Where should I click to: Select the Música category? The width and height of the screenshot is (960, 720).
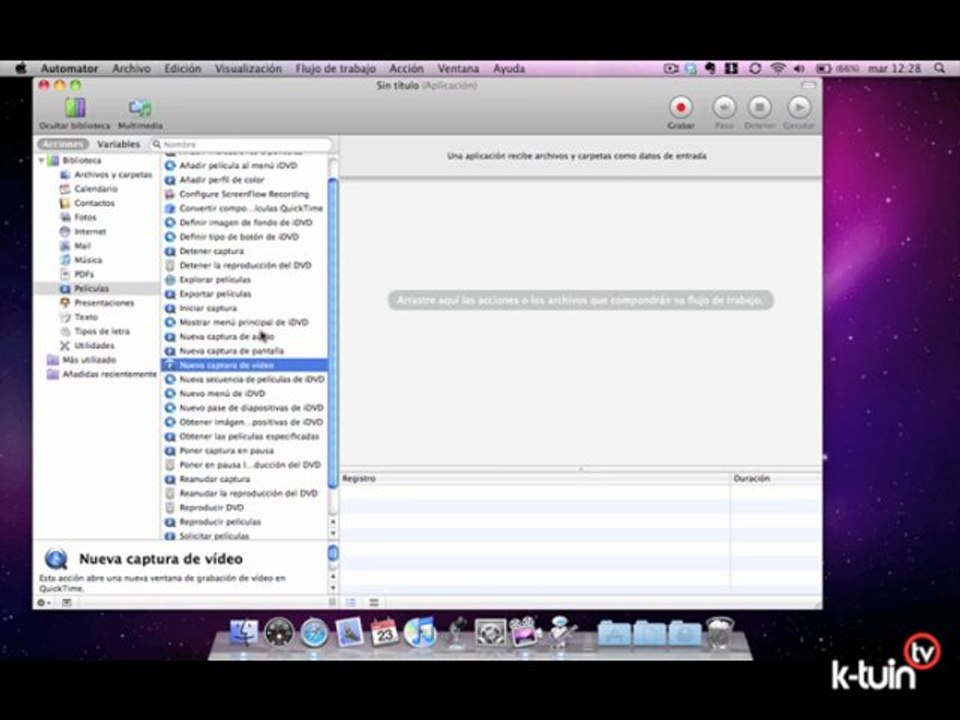tap(88, 260)
